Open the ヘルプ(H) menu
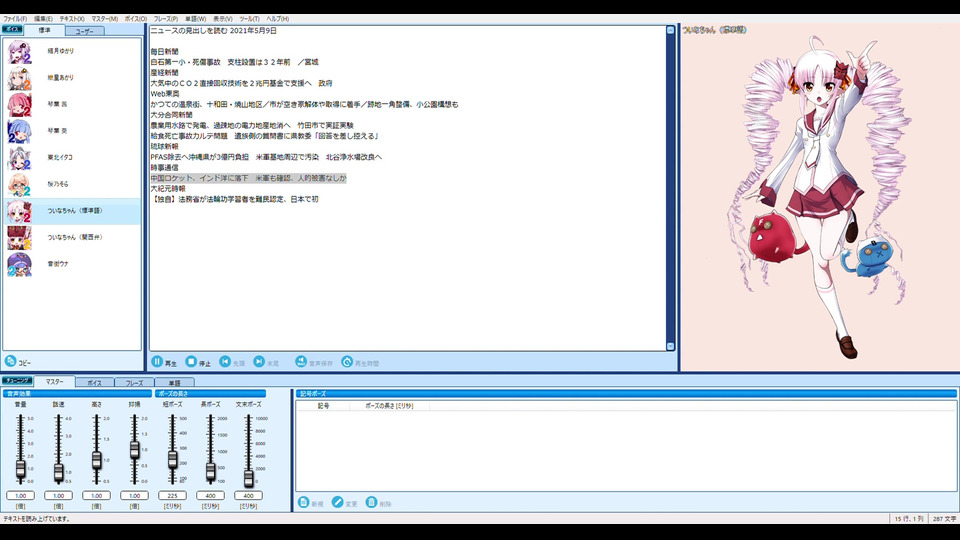The width and height of the screenshot is (960, 540). click(277, 19)
